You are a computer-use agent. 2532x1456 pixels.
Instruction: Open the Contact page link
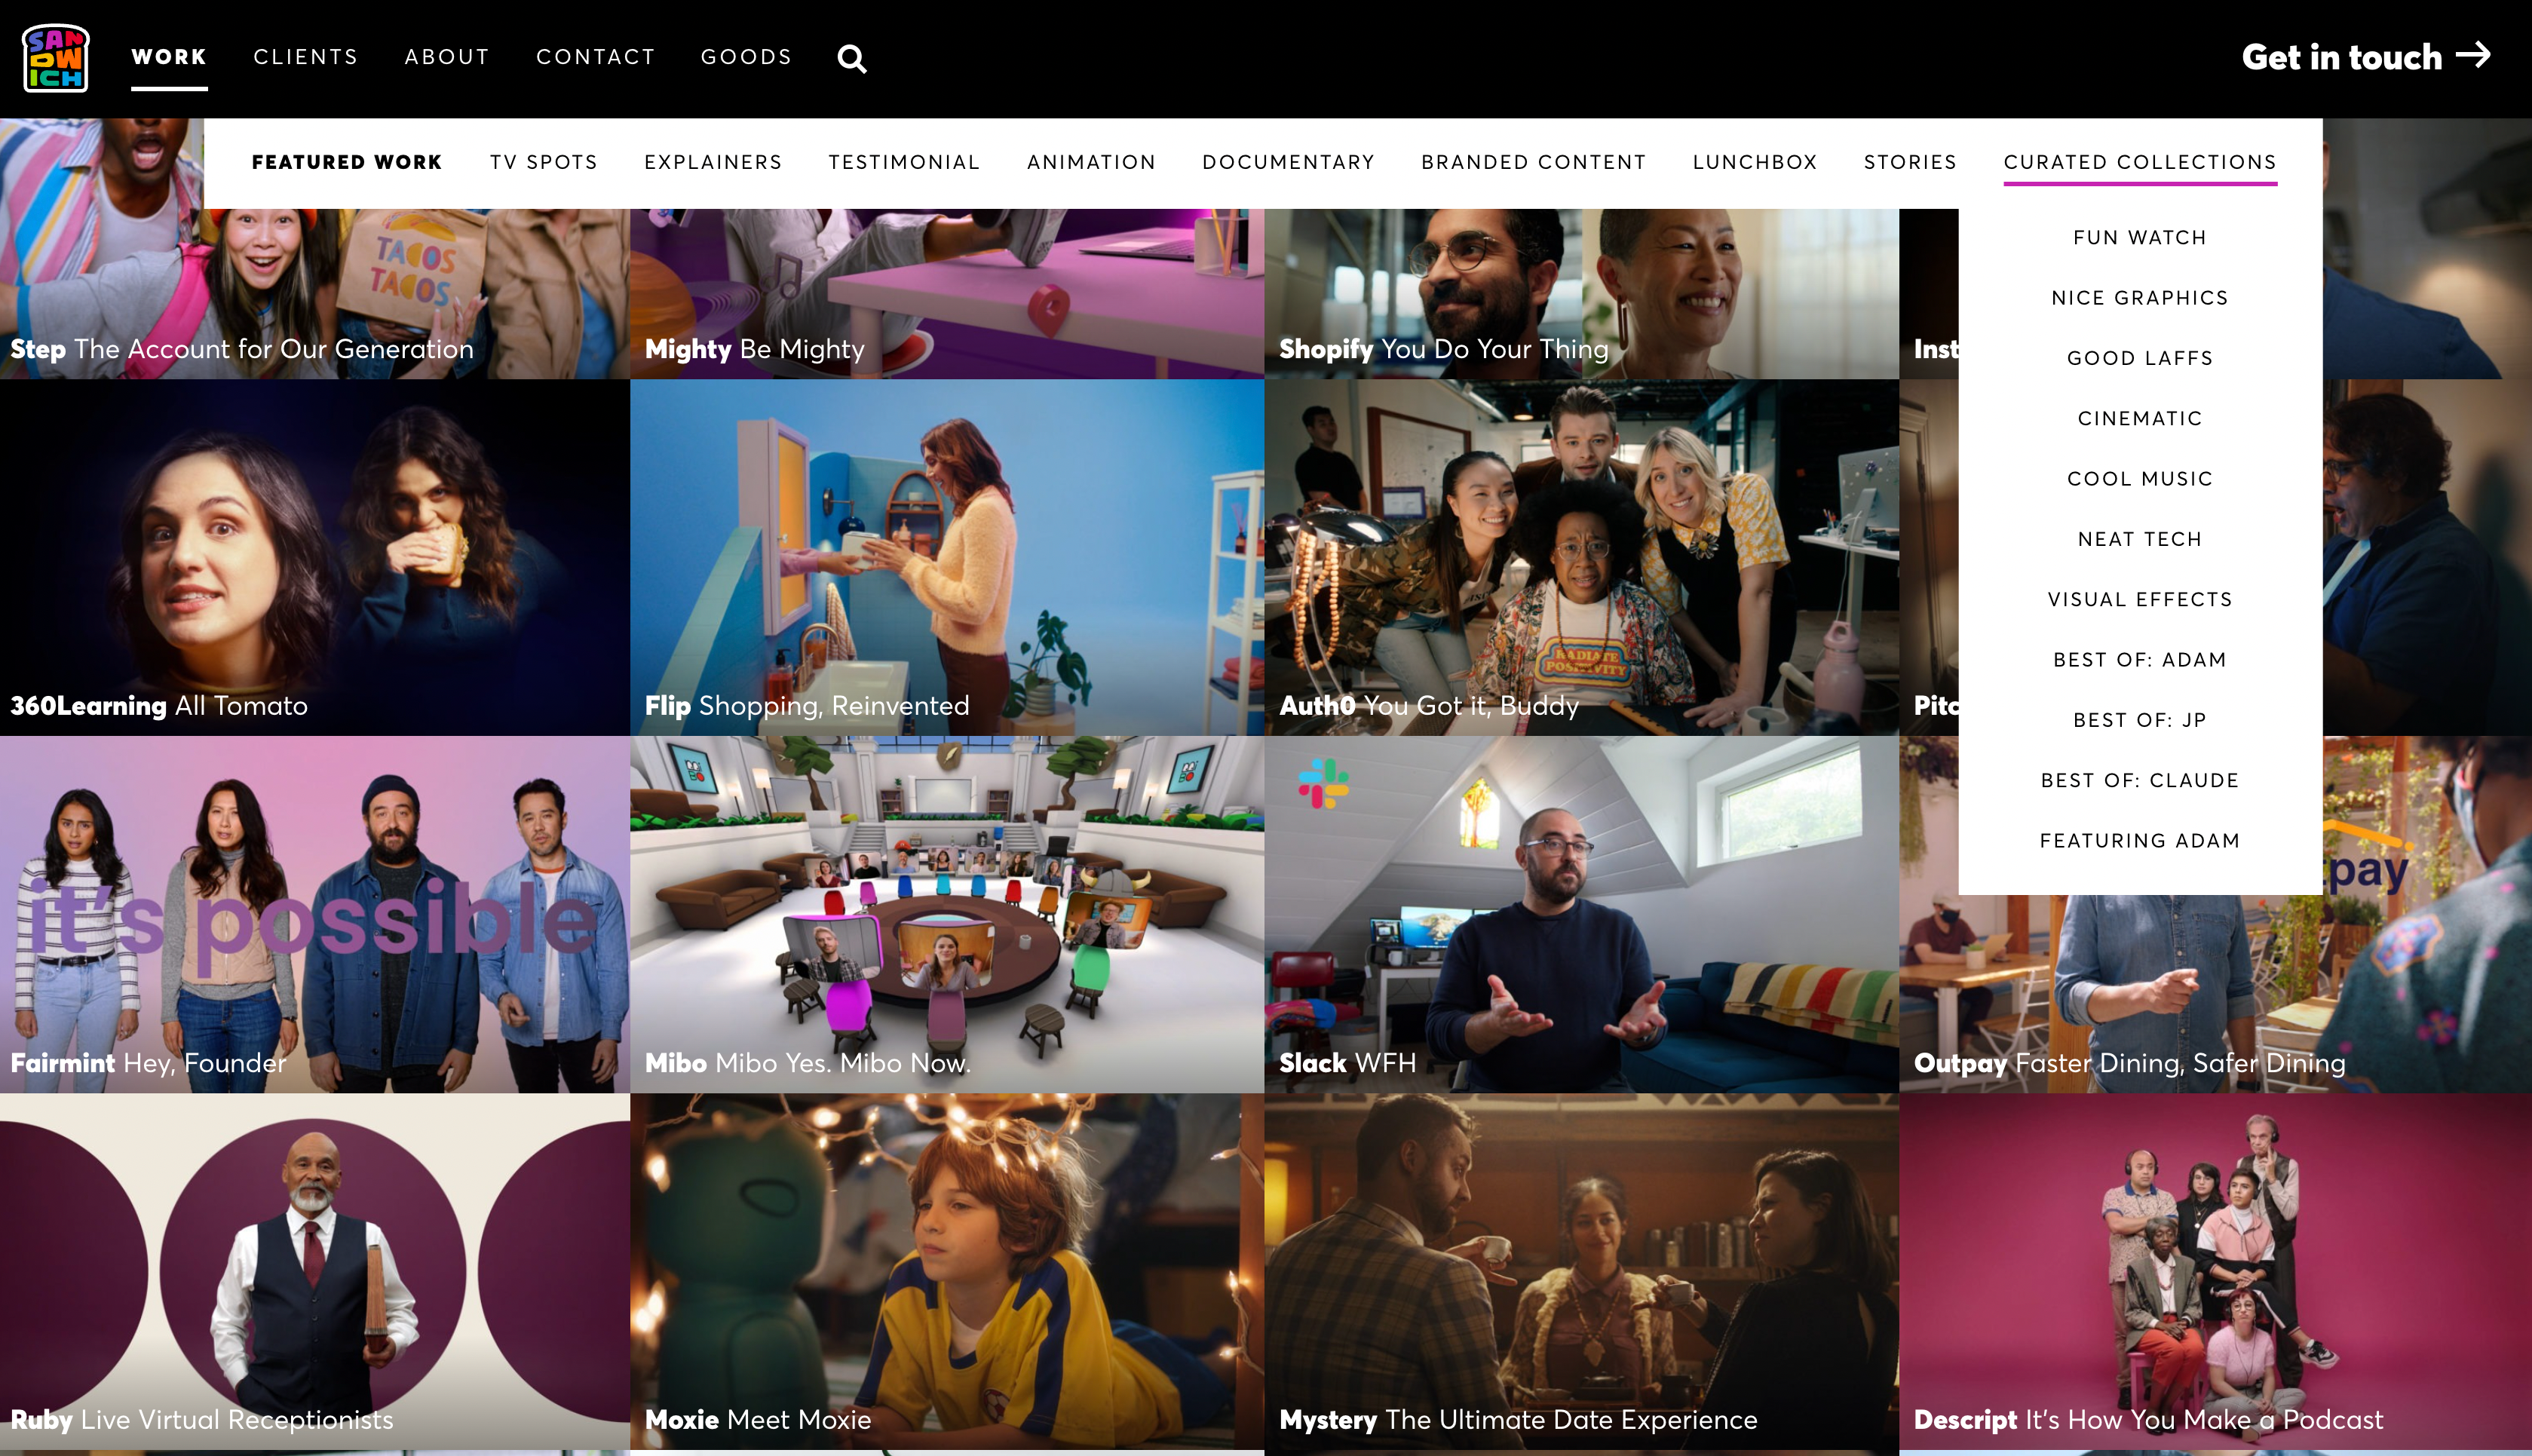(595, 57)
